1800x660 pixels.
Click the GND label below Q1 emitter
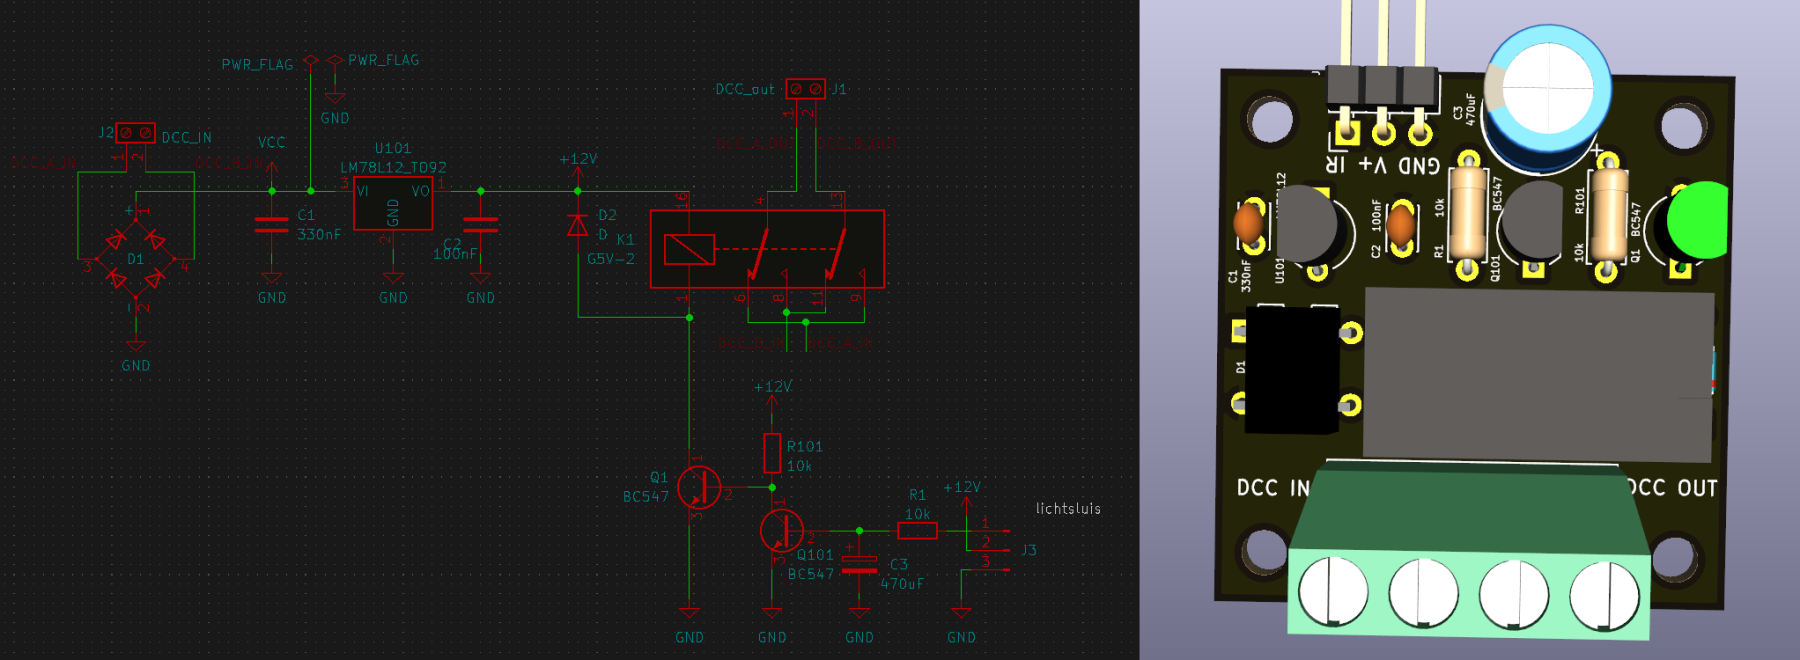(x=689, y=637)
